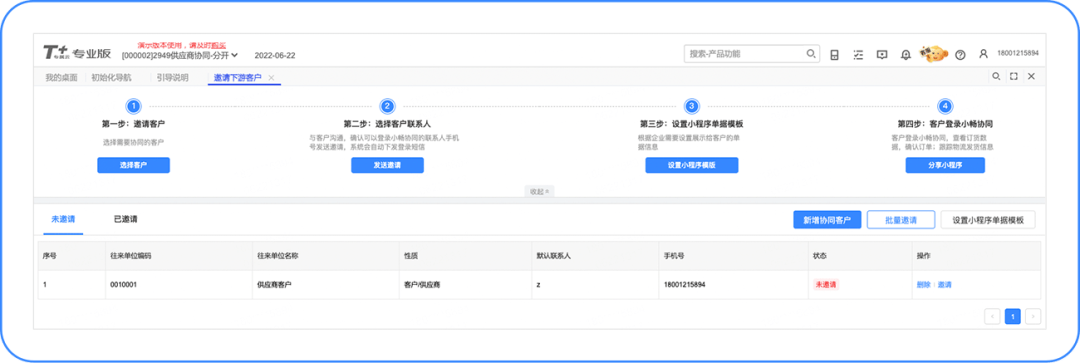Click the 删除 link in the operations column
Screen dimensions: 1080x363
pos(924,284)
